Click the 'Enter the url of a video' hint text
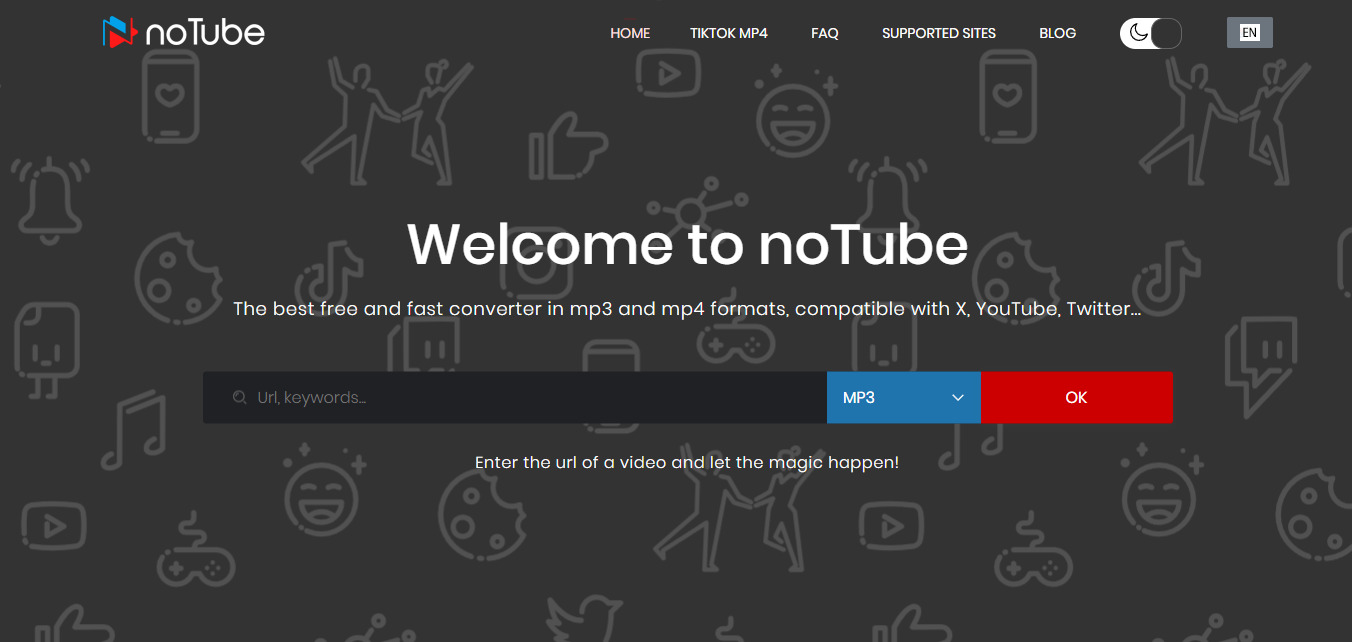Screen dimensions: 1352x642 click(687, 463)
